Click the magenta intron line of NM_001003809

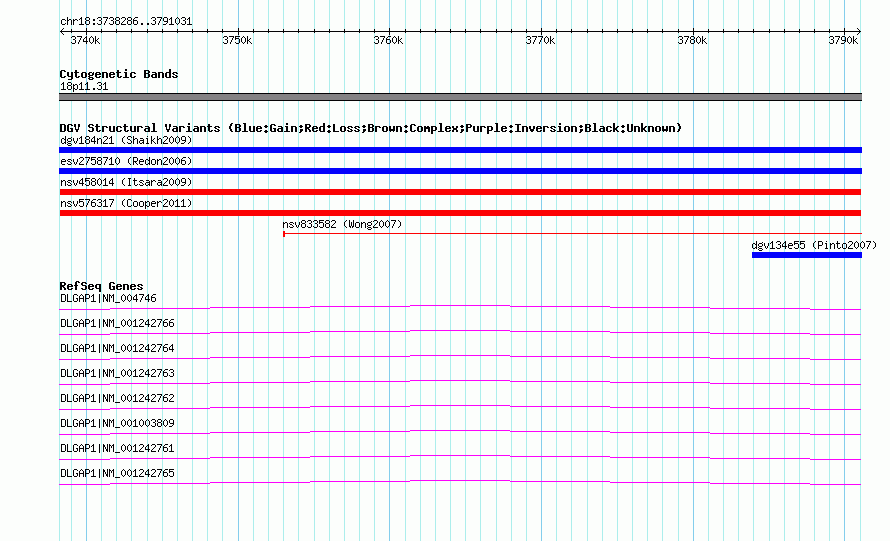460,431
